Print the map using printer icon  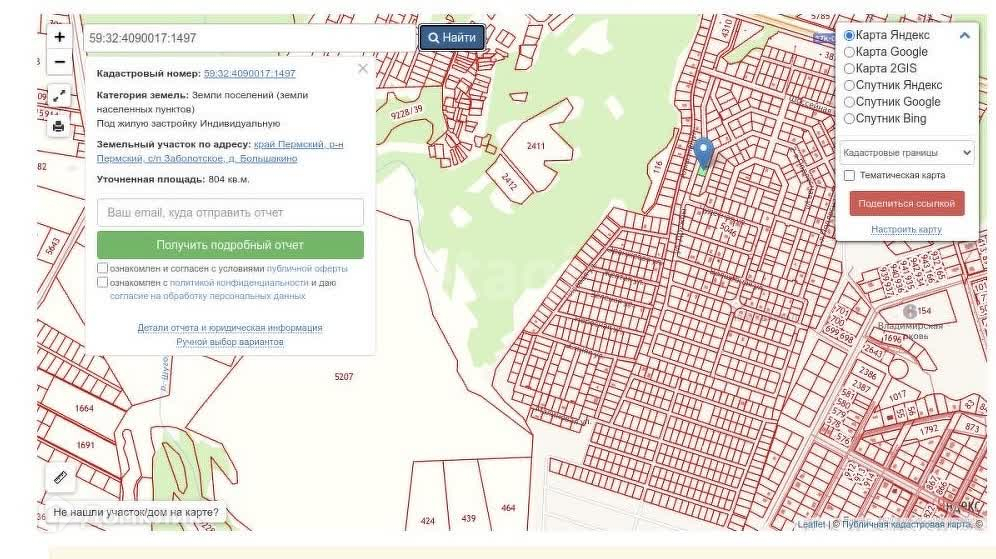pyautogui.click(x=58, y=126)
